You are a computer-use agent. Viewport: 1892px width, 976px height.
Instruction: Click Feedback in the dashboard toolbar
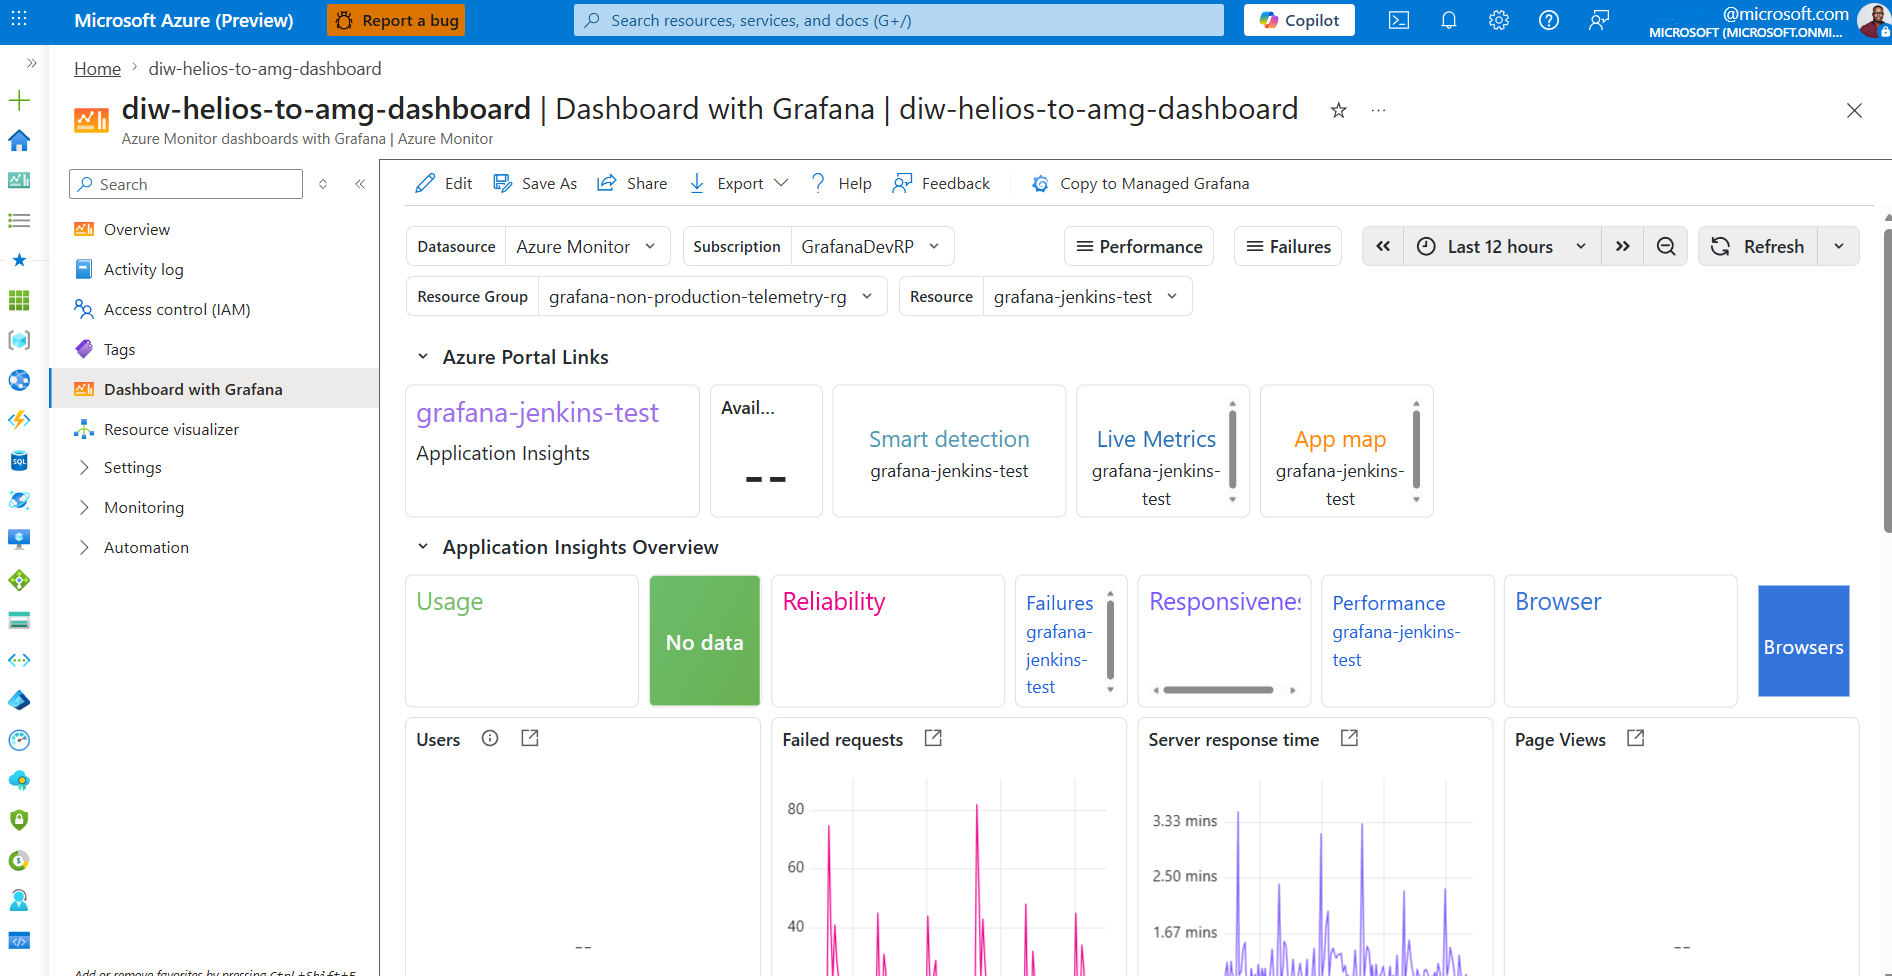tap(941, 184)
